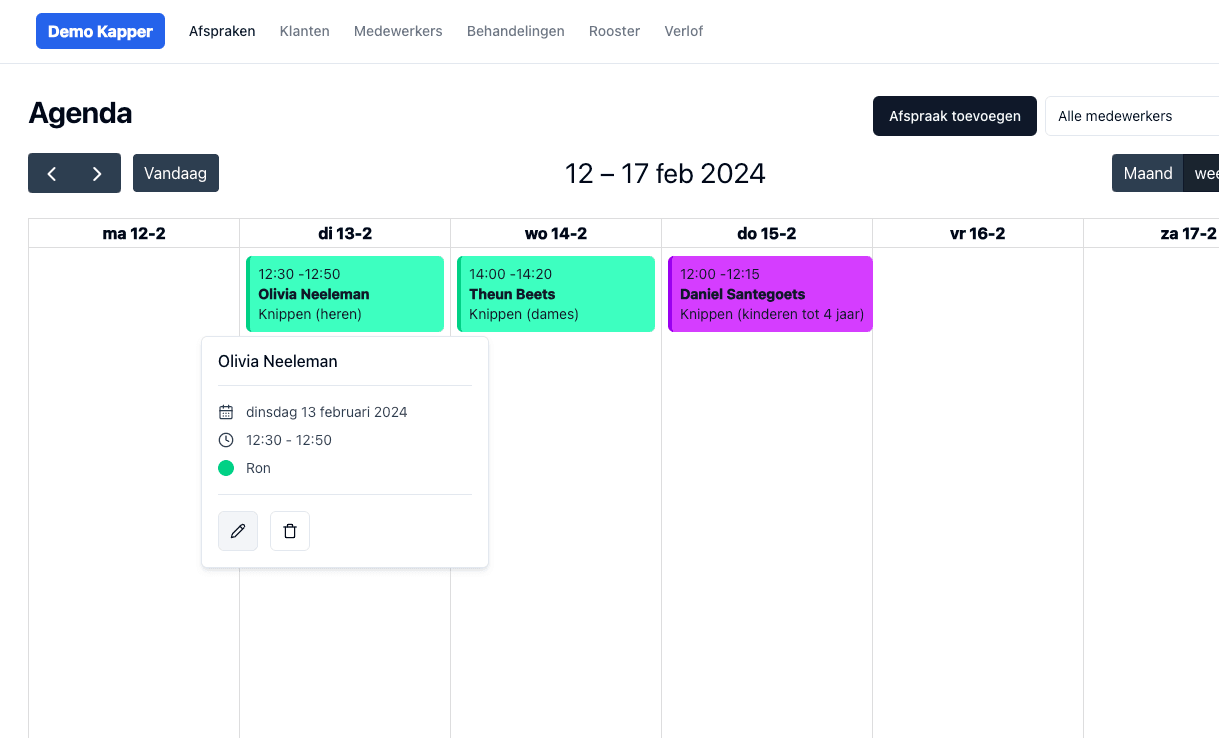Click Afspraak toevoegen button
The height and width of the screenshot is (738, 1219).
tap(955, 116)
